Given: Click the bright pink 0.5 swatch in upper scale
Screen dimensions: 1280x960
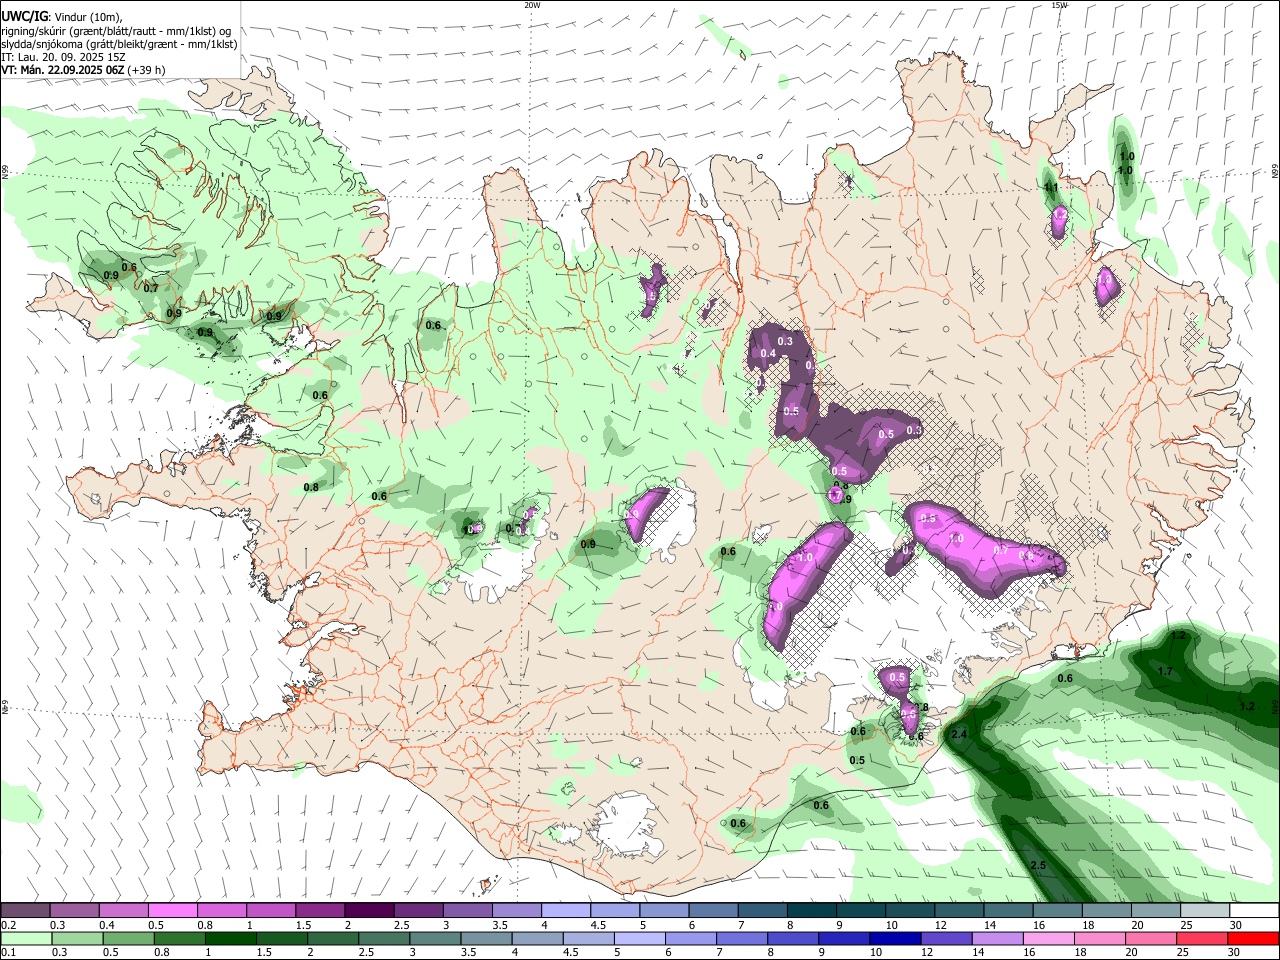Looking at the screenshot, I should (172, 911).
